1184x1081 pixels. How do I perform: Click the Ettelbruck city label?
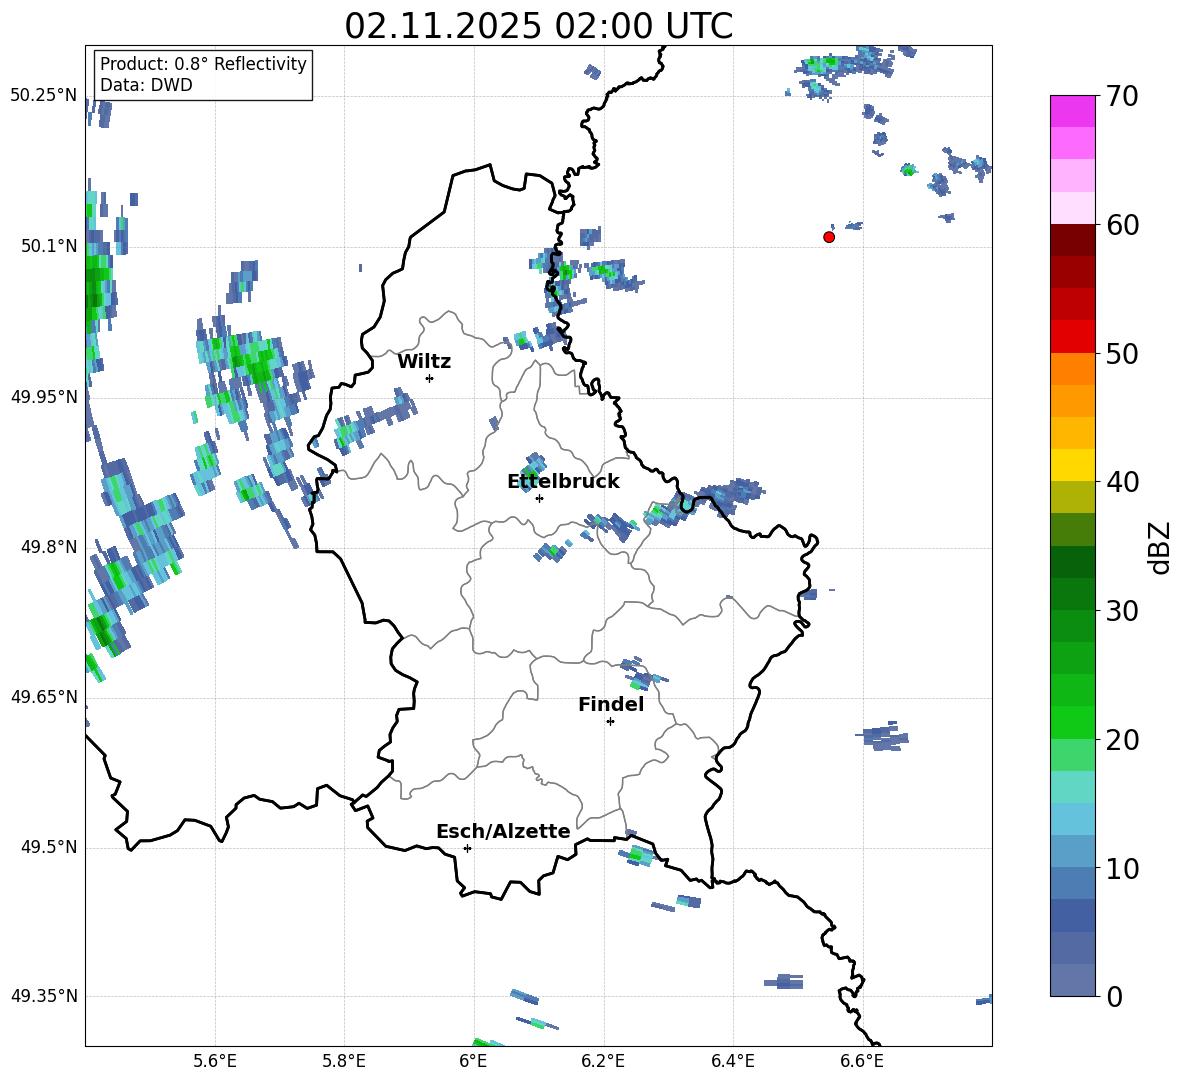563,482
